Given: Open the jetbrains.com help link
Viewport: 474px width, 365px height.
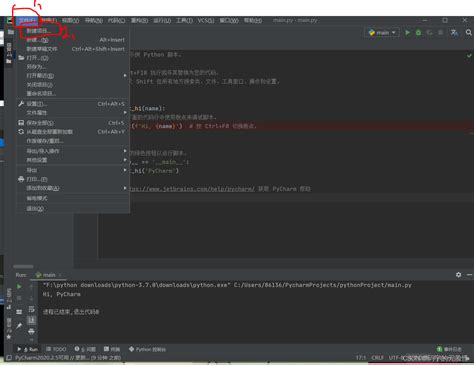Looking at the screenshot, I should click(x=192, y=189).
